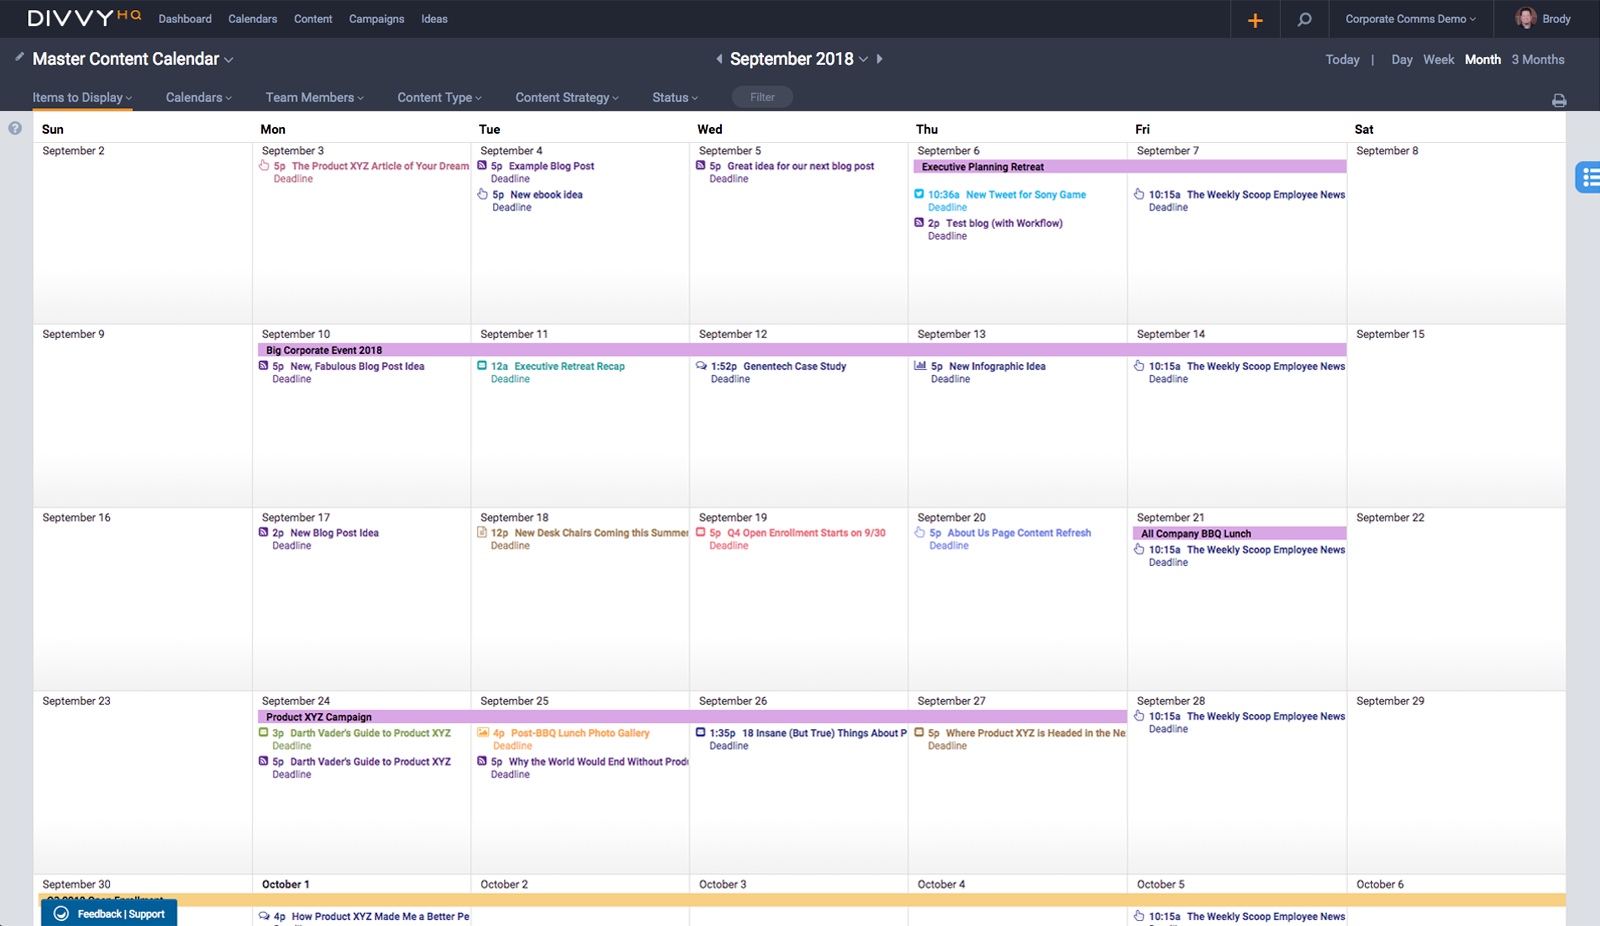Switch to the Week calendar view

[1438, 59]
